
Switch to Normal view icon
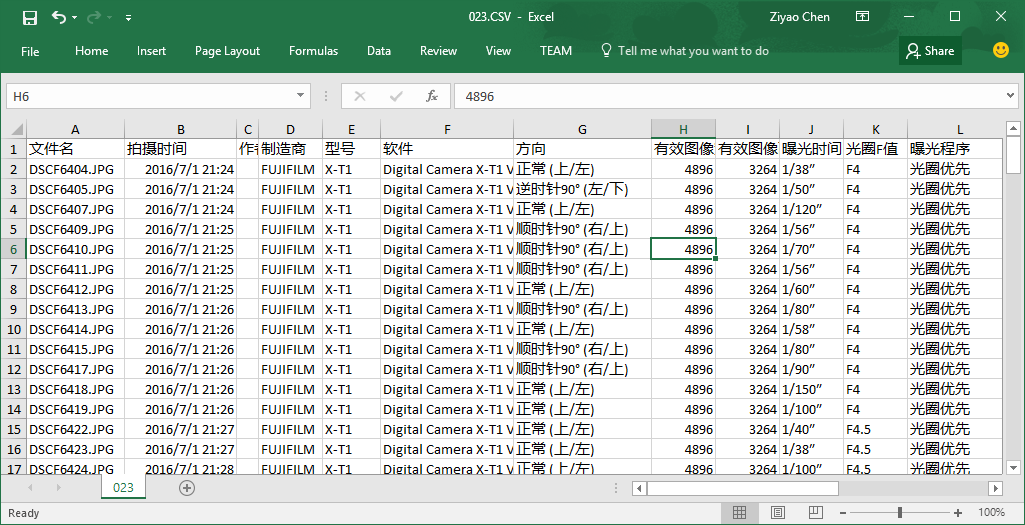(739, 513)
